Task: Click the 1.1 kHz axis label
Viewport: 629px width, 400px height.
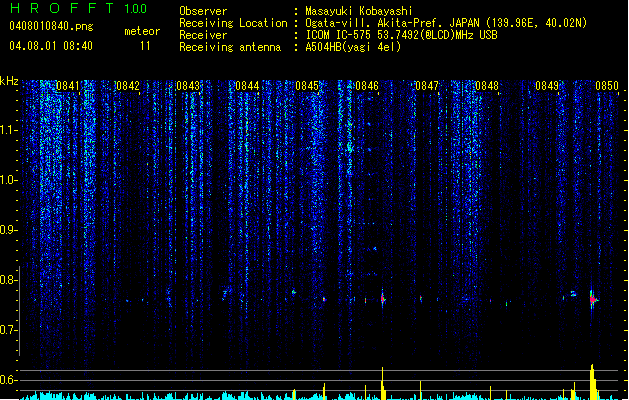Action: [x=9, y=130]
